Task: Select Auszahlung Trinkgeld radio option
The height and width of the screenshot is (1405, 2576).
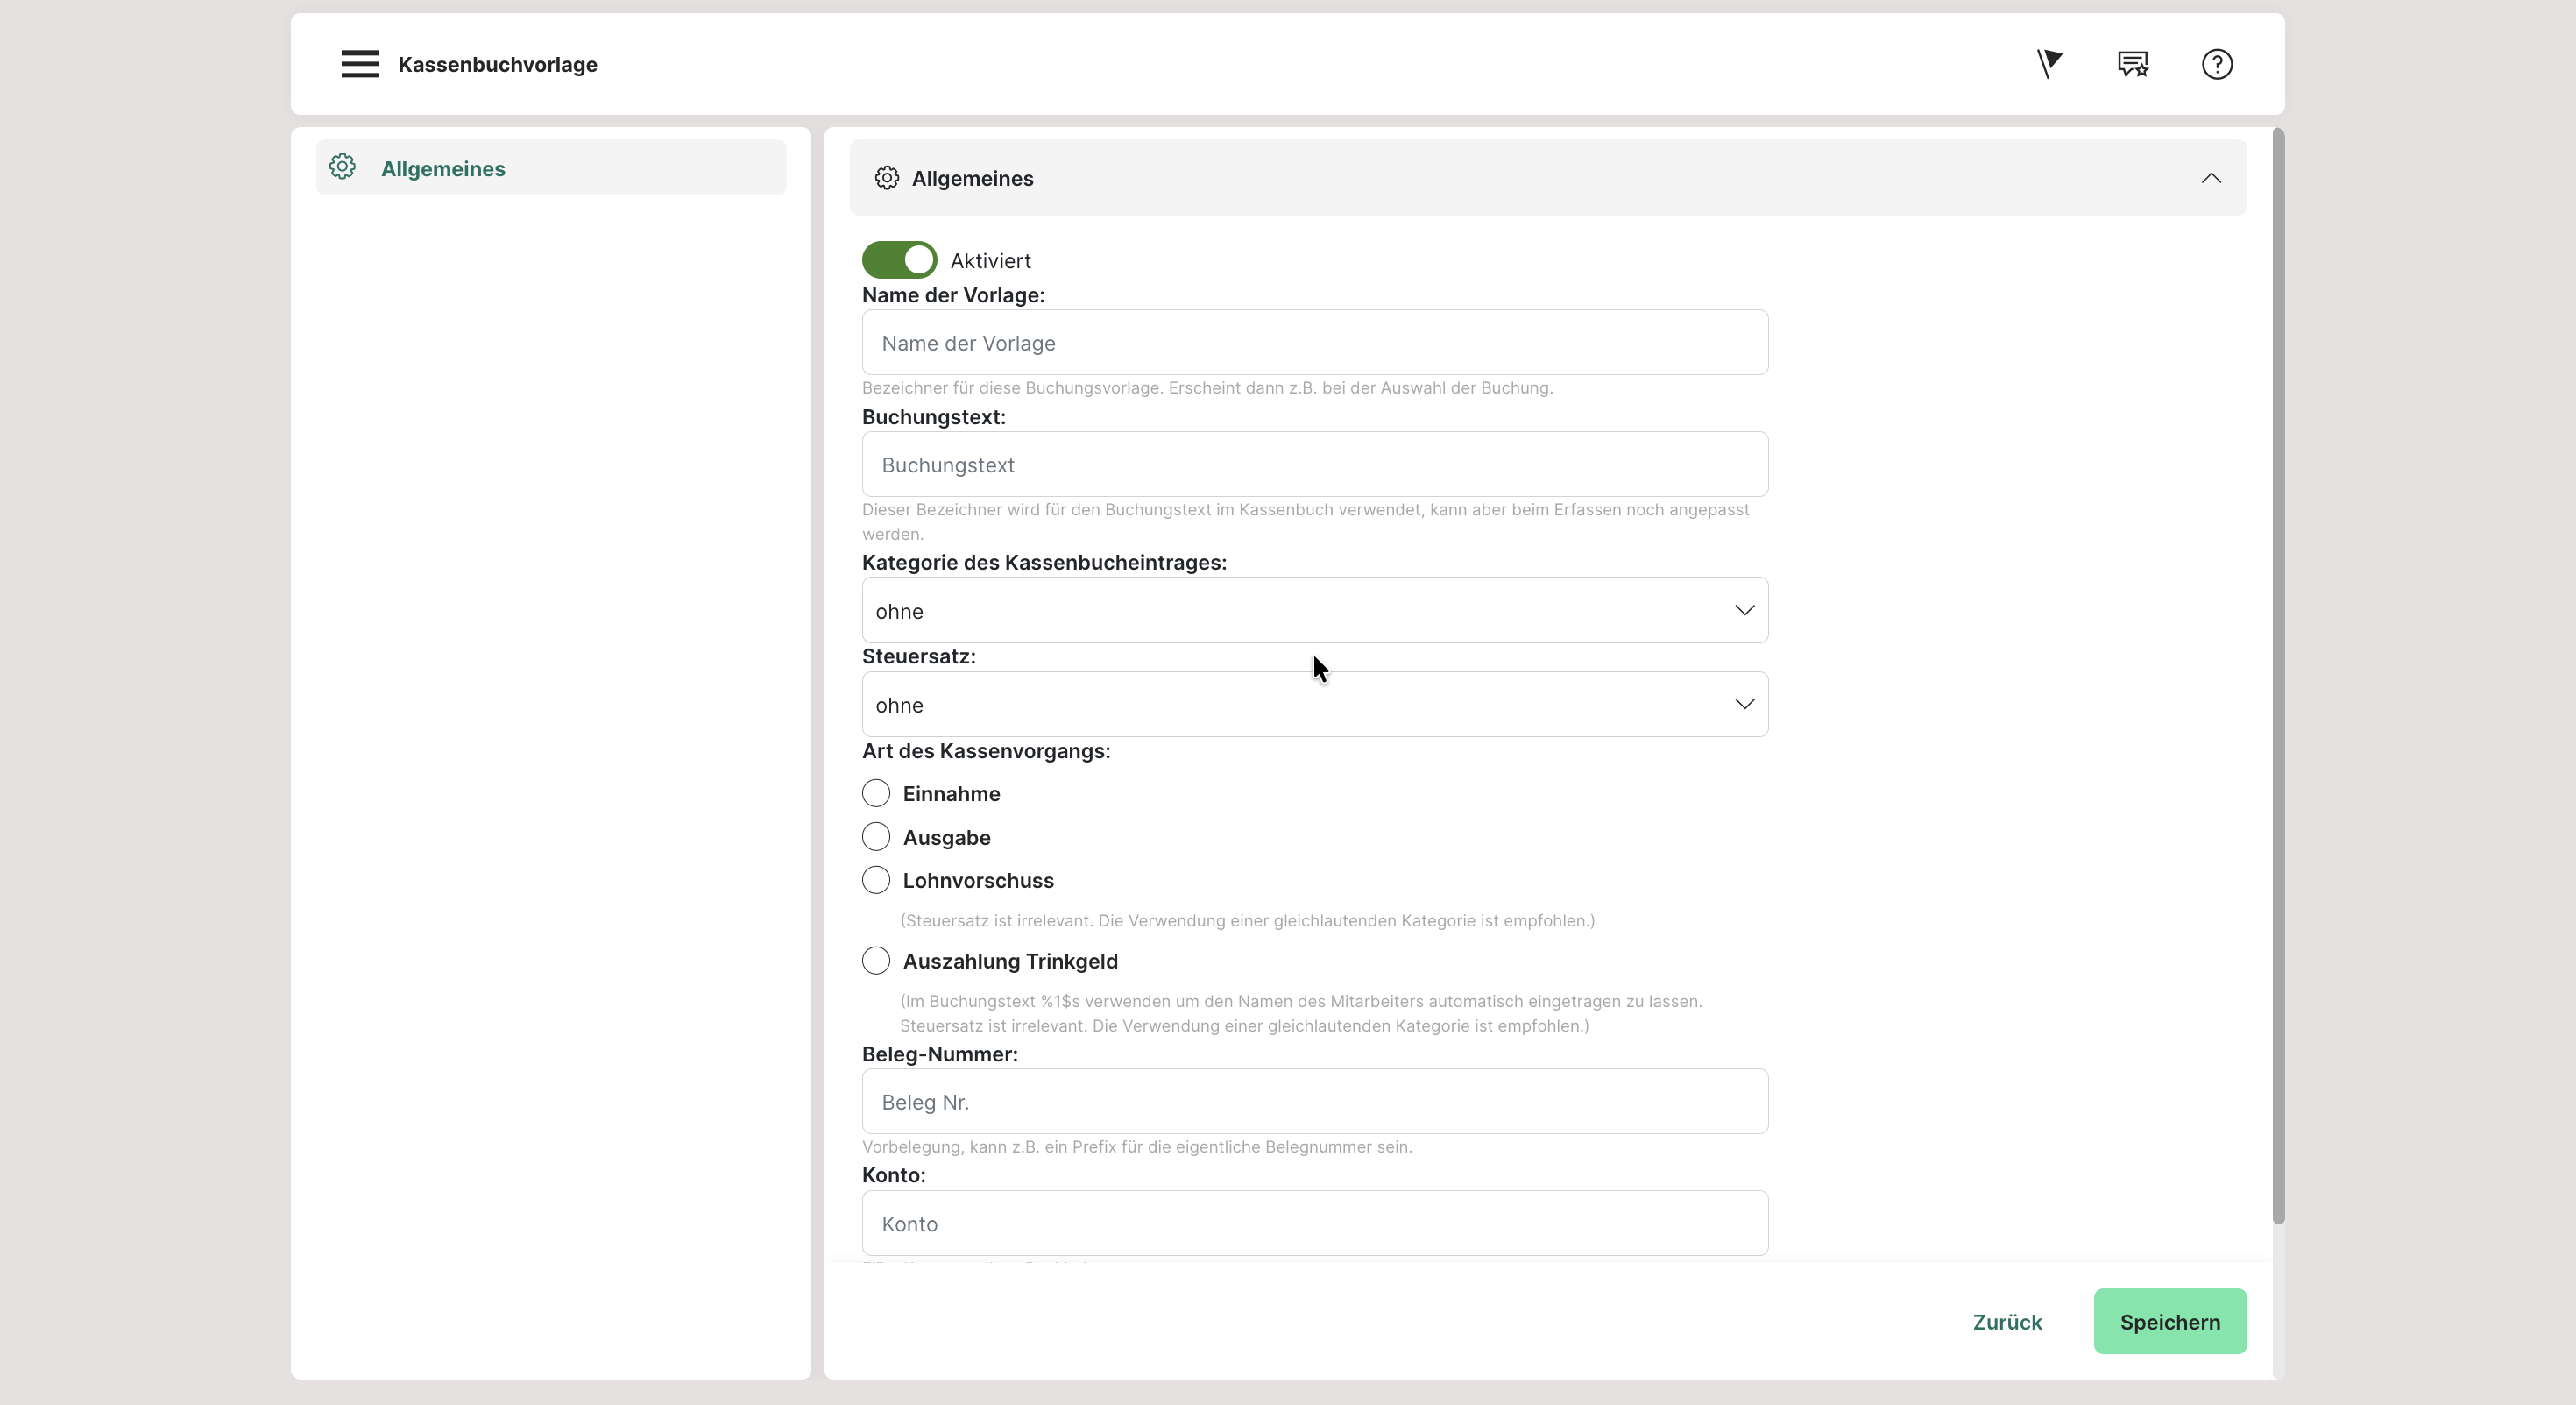Action: (876, 960)
